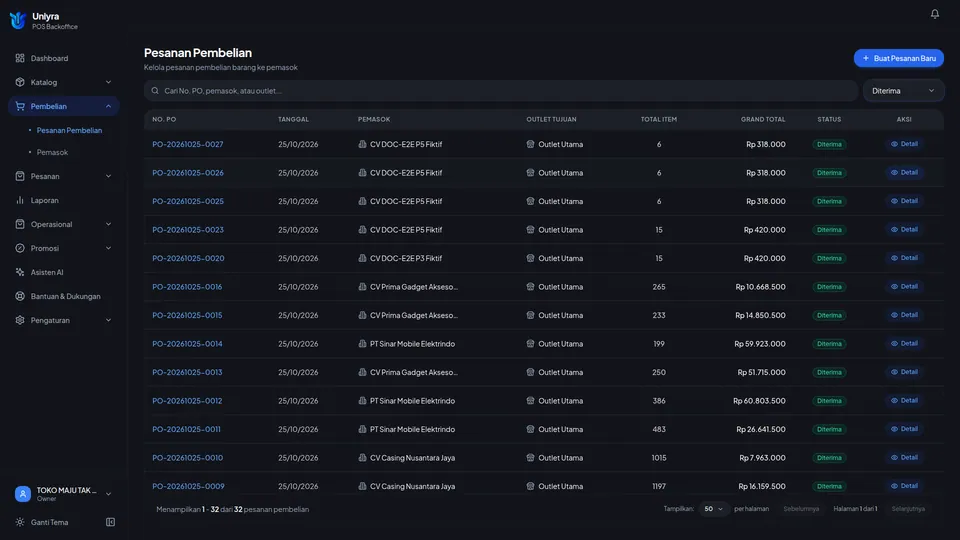
Task: Click the Promosi percent icon
Action: coord(20,248)
